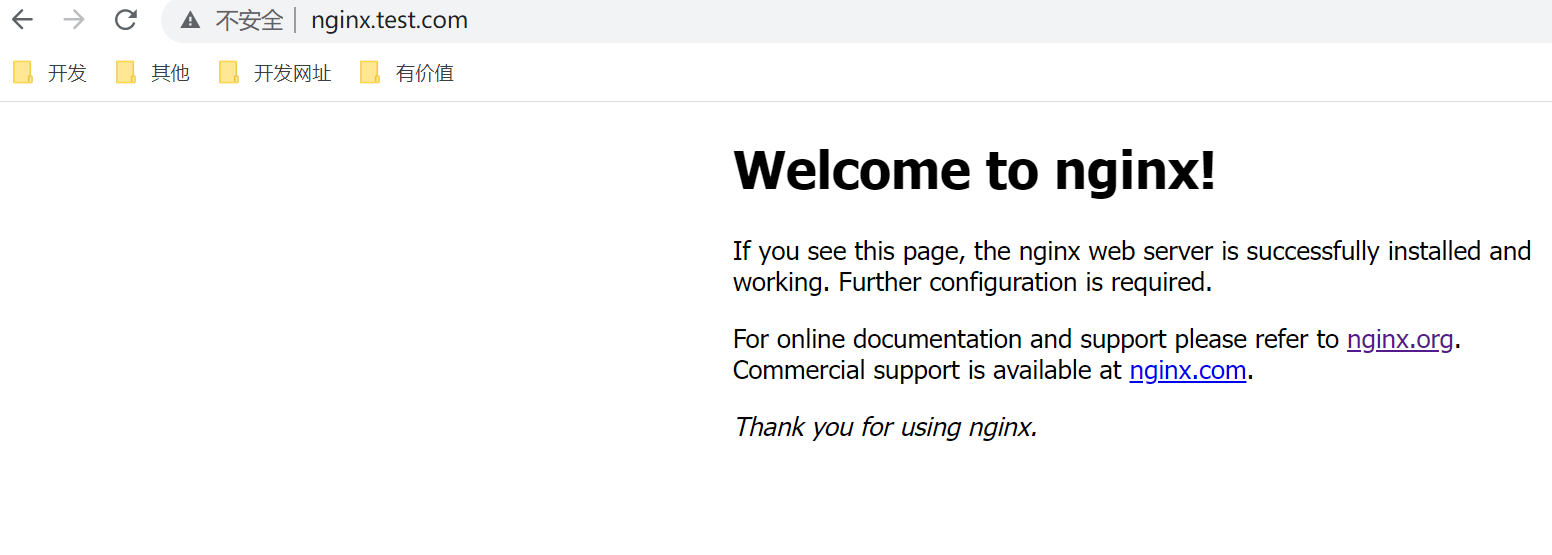Click the 'Further configuration is required' sentence
1552x555 pixels.
click(x=1025, y=282)
